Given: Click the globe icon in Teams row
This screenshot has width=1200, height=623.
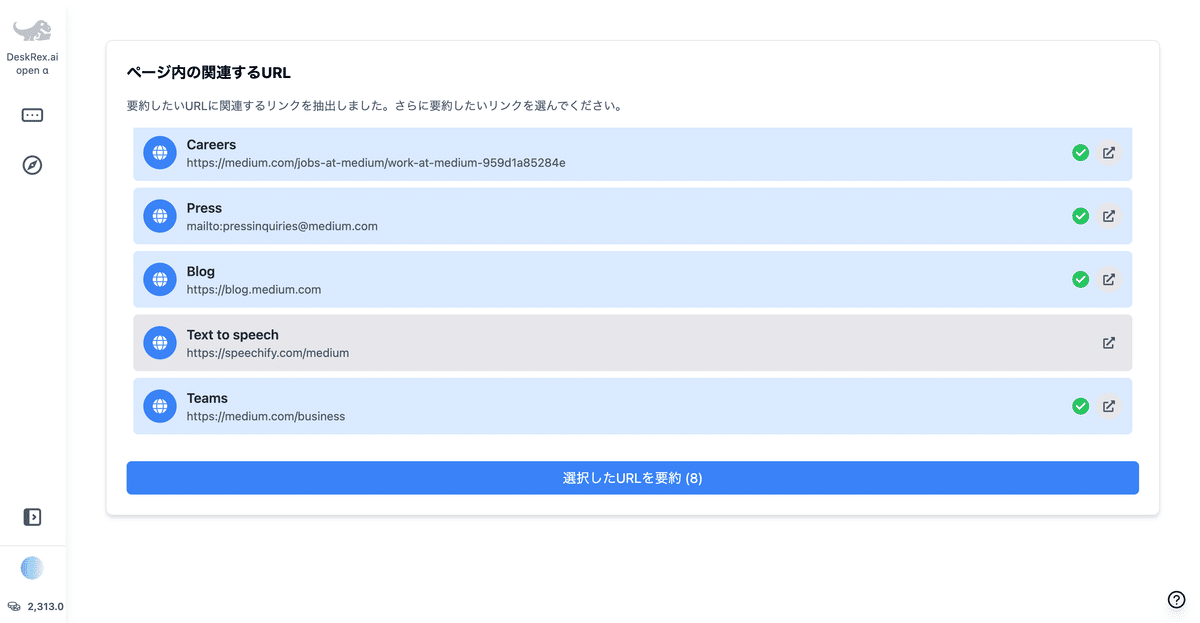Looking at the screenshot, I should click(x=160, y=406).
